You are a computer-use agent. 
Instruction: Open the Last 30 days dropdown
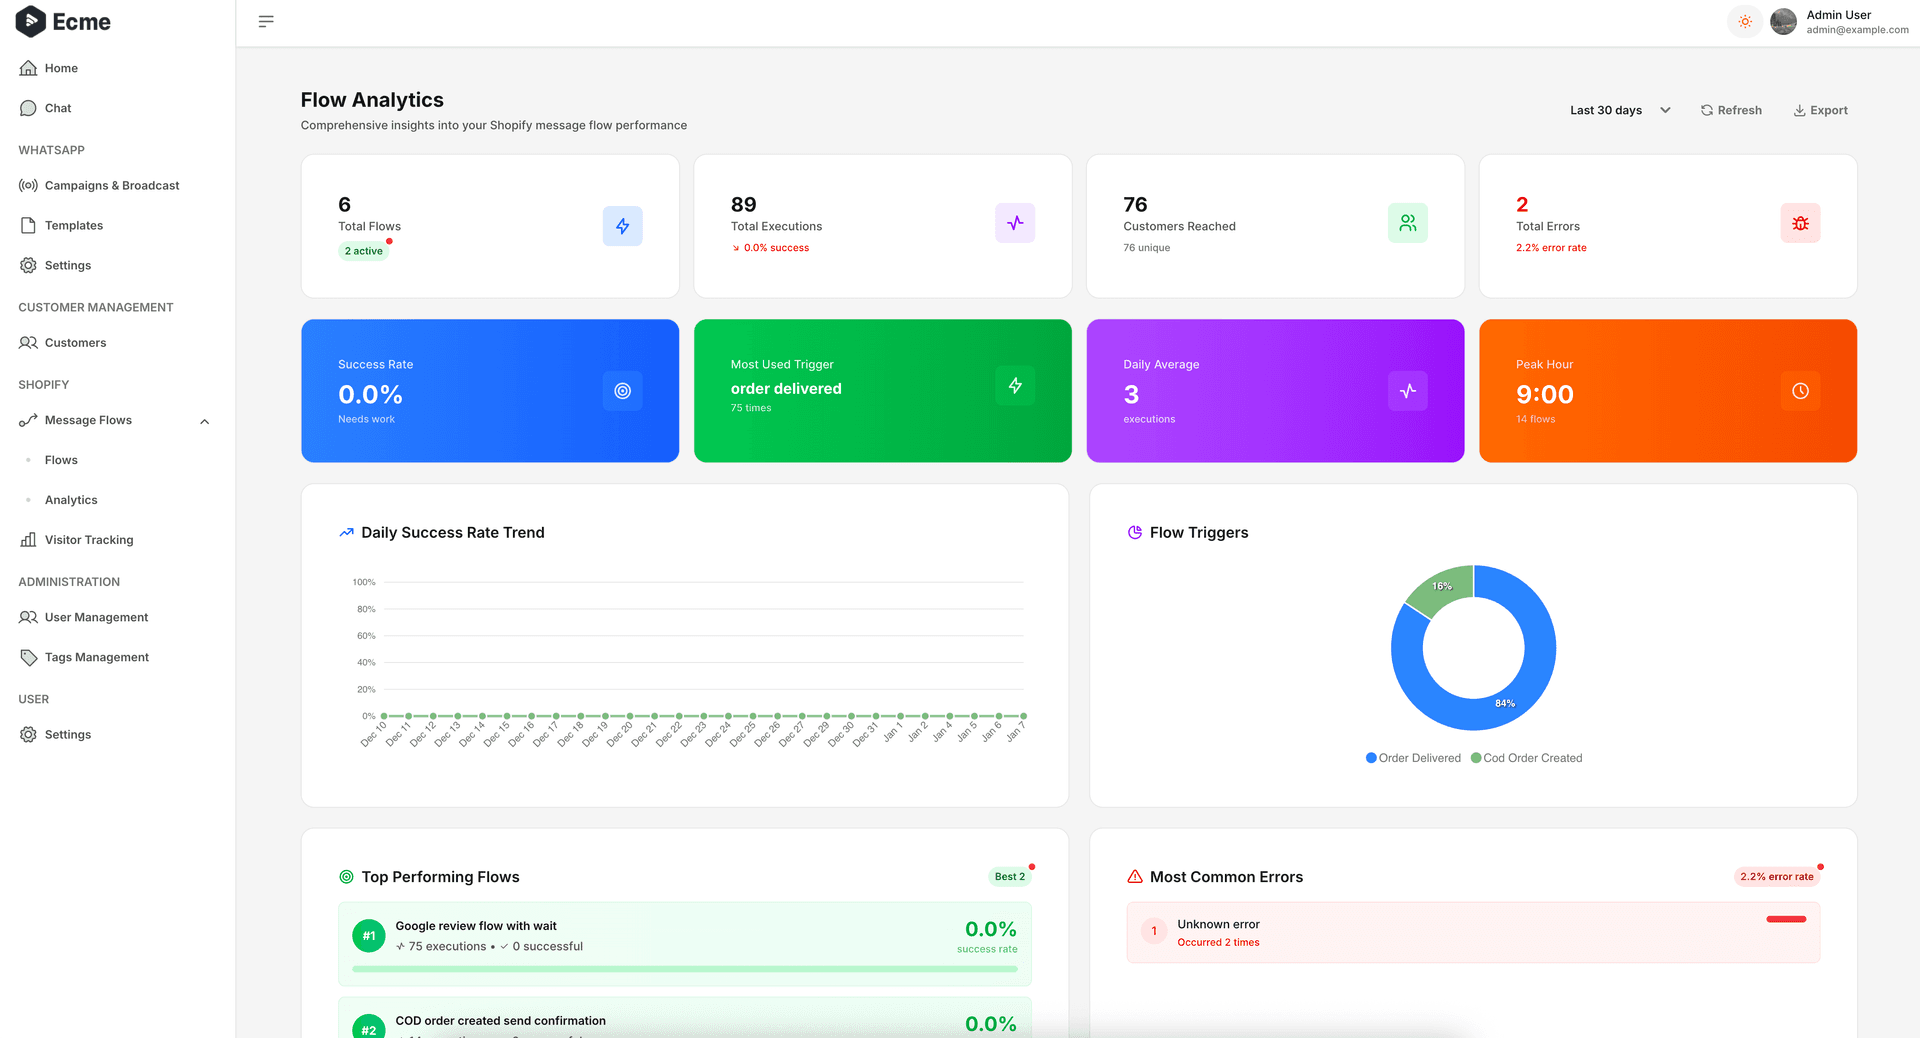[1620, 110]
